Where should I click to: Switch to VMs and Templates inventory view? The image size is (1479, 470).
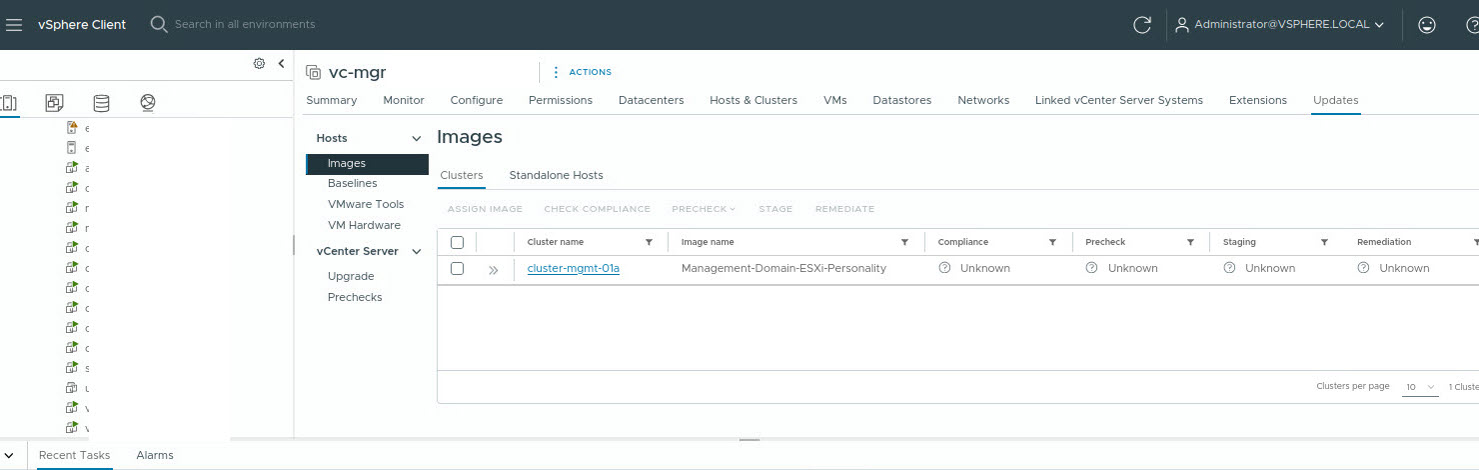55,102
